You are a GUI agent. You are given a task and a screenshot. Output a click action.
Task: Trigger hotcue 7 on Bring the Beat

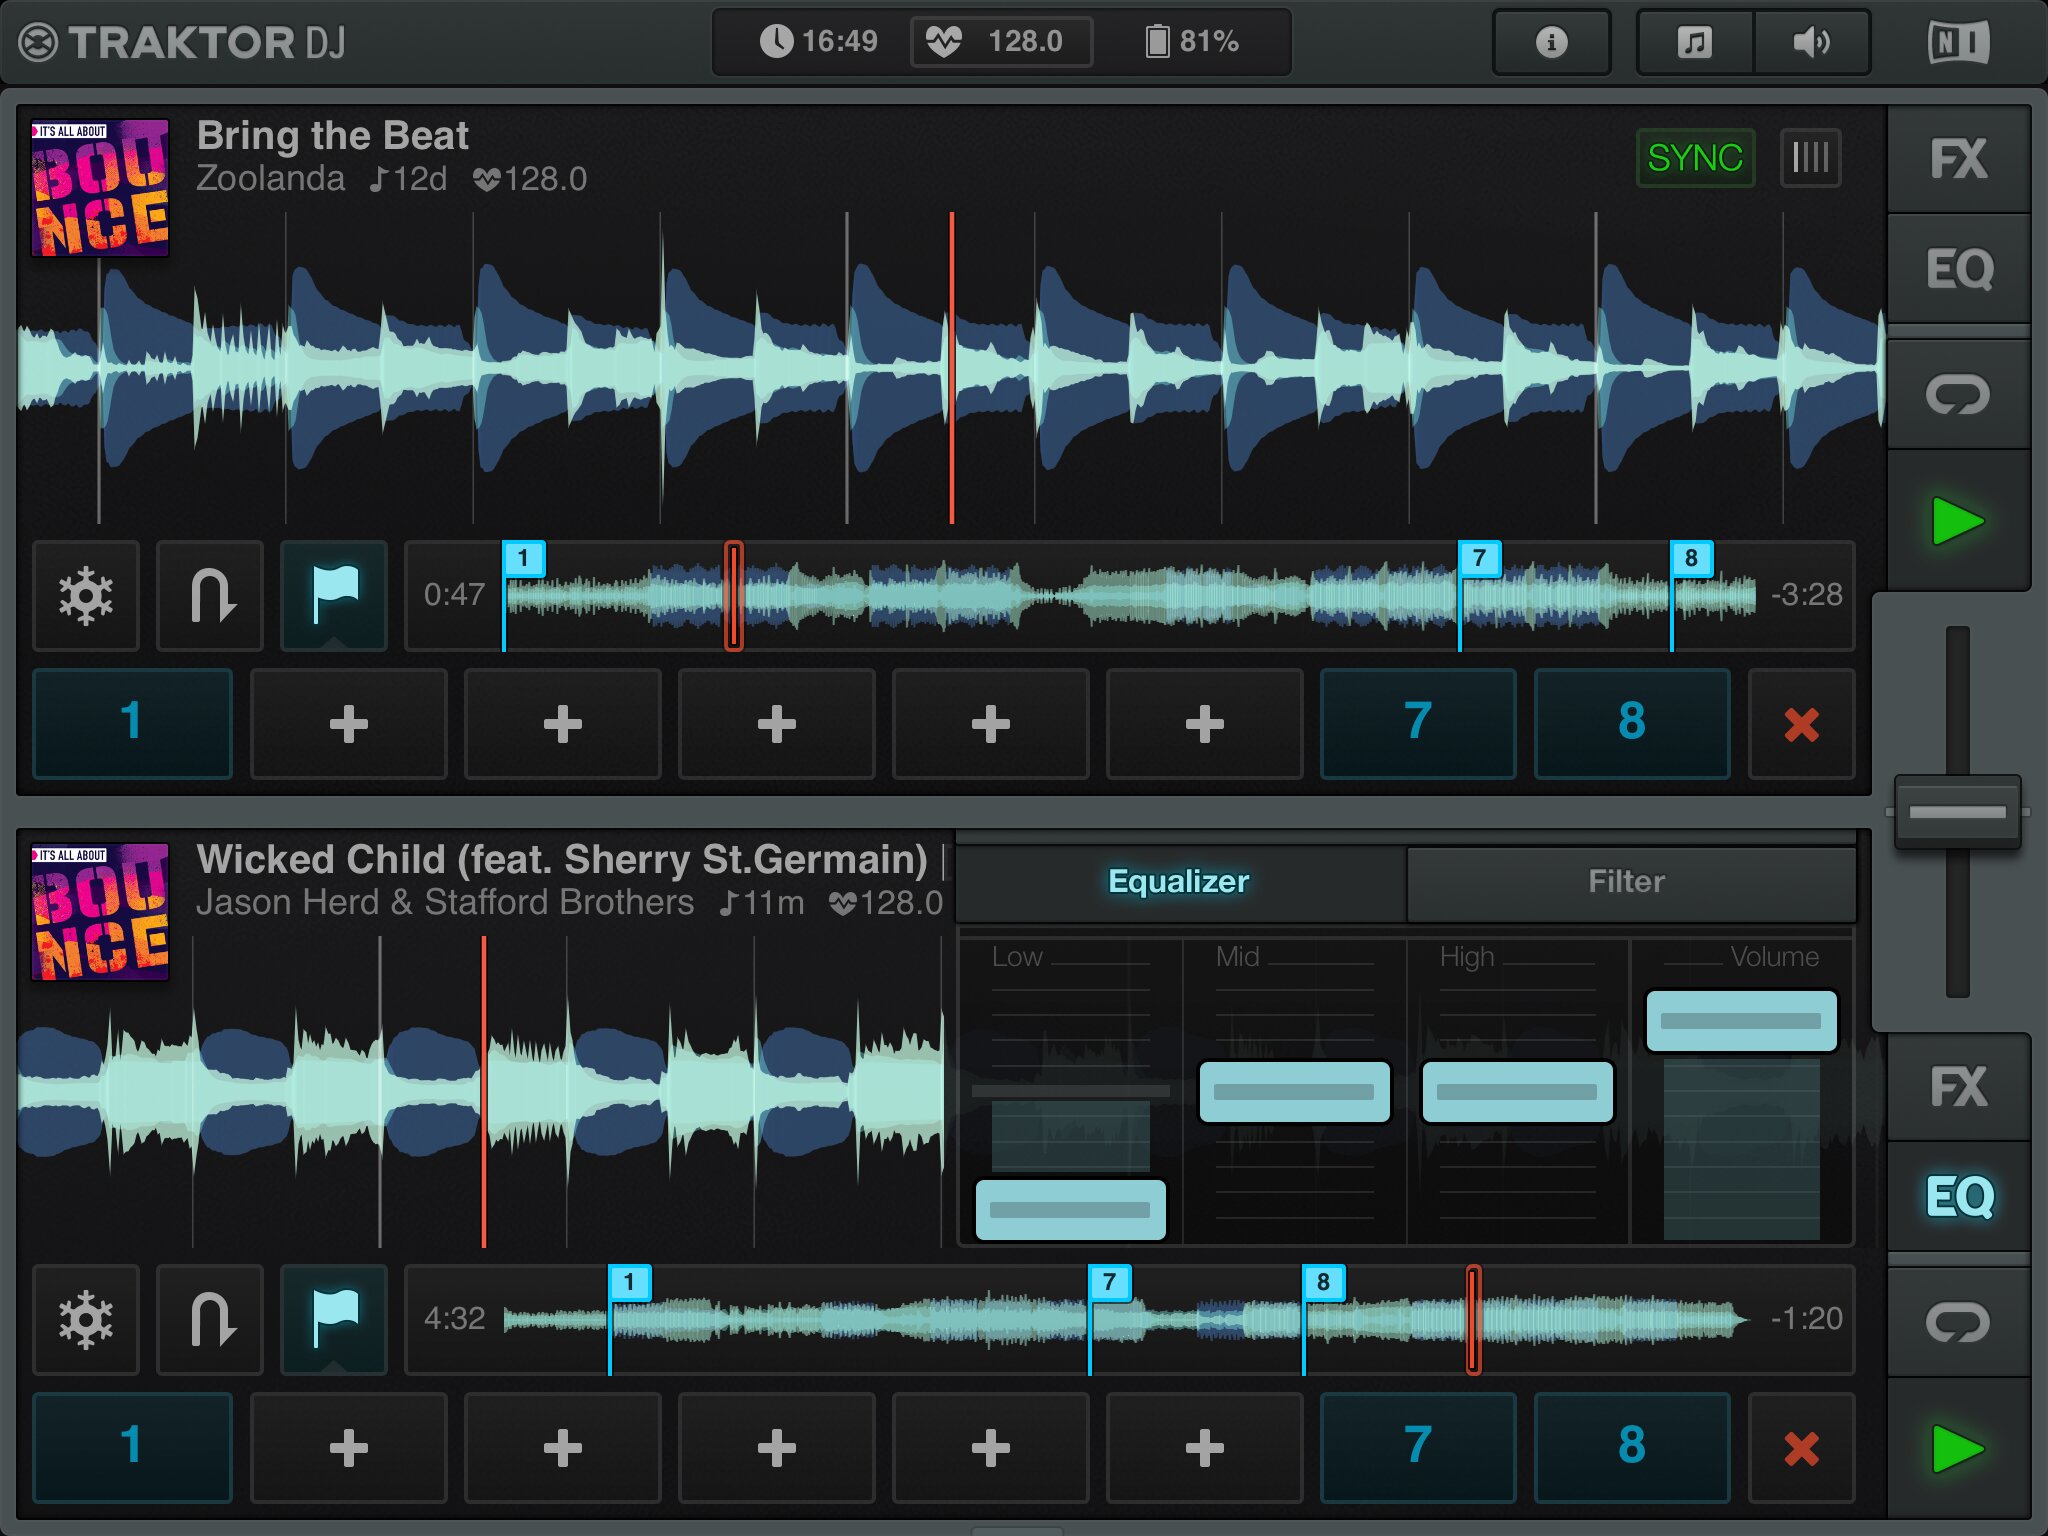click(1418, 723)
